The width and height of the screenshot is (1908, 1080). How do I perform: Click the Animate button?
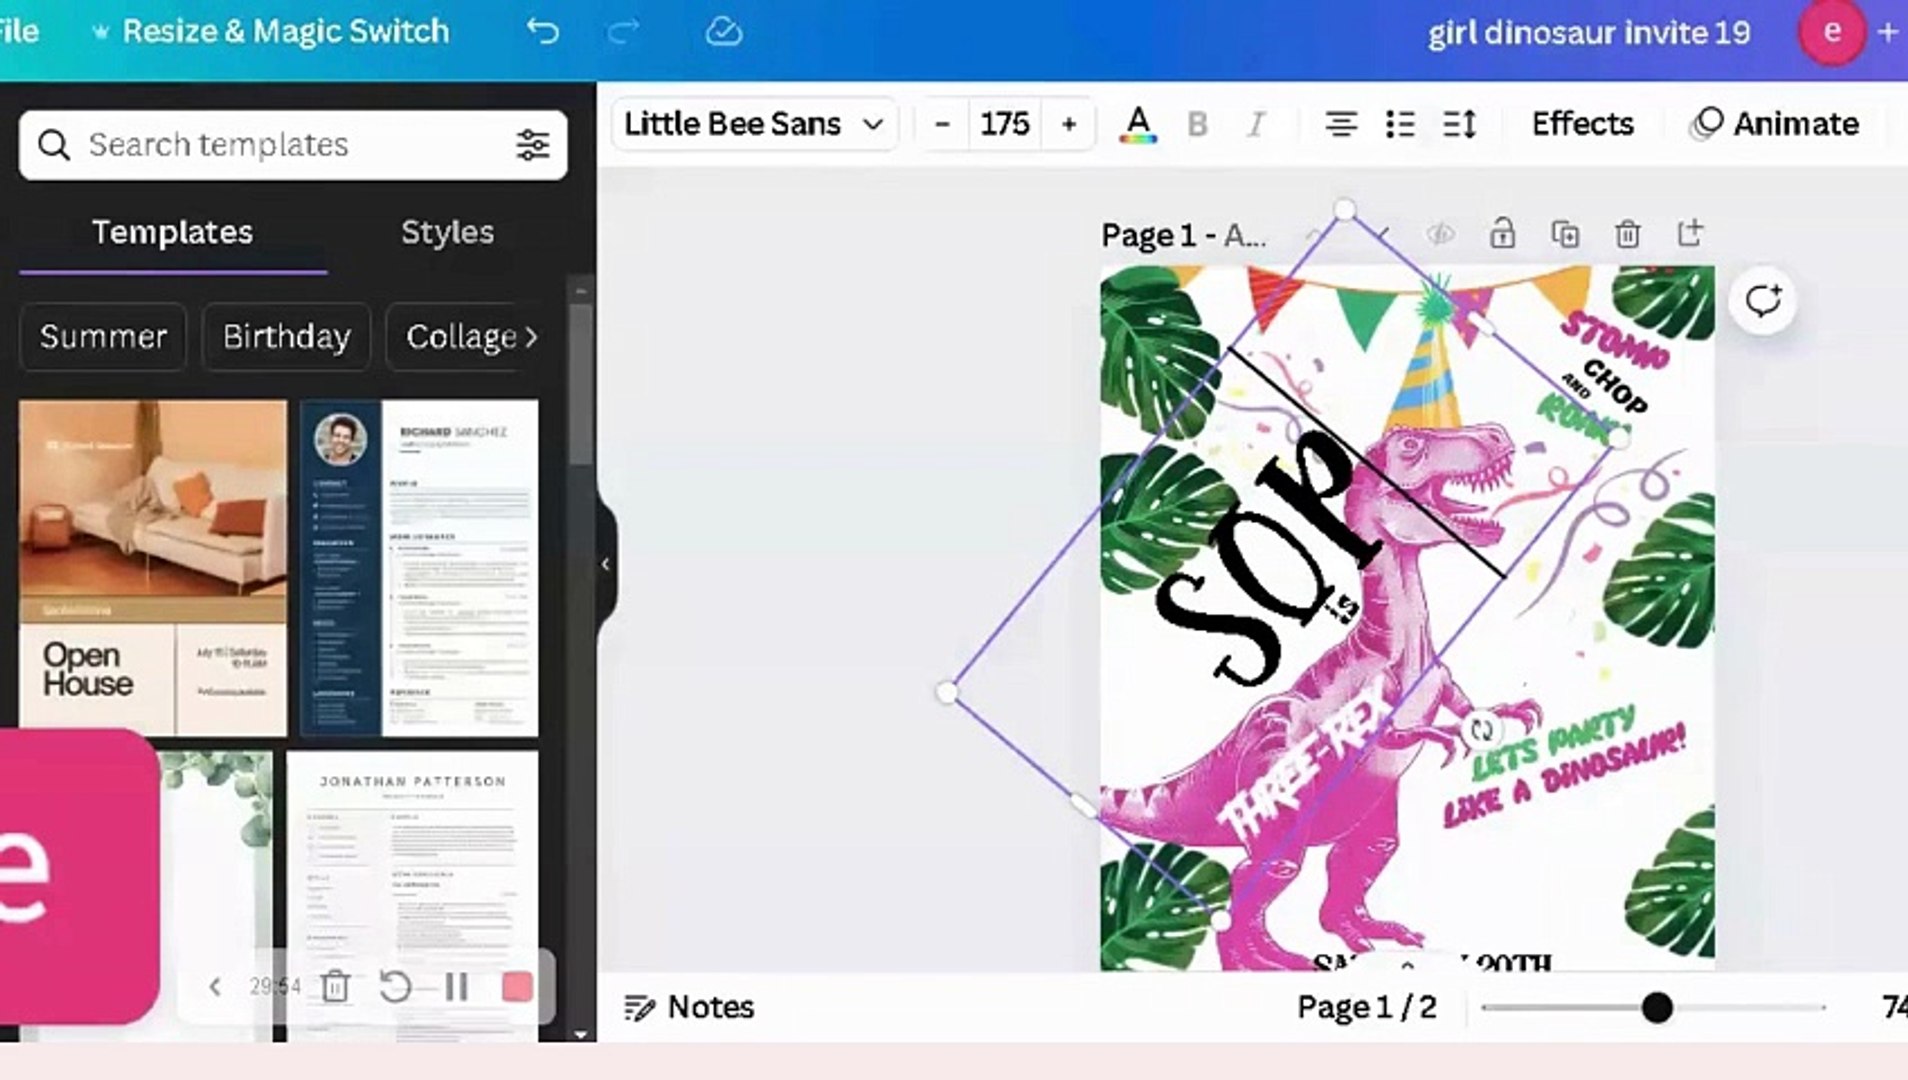1795,124
